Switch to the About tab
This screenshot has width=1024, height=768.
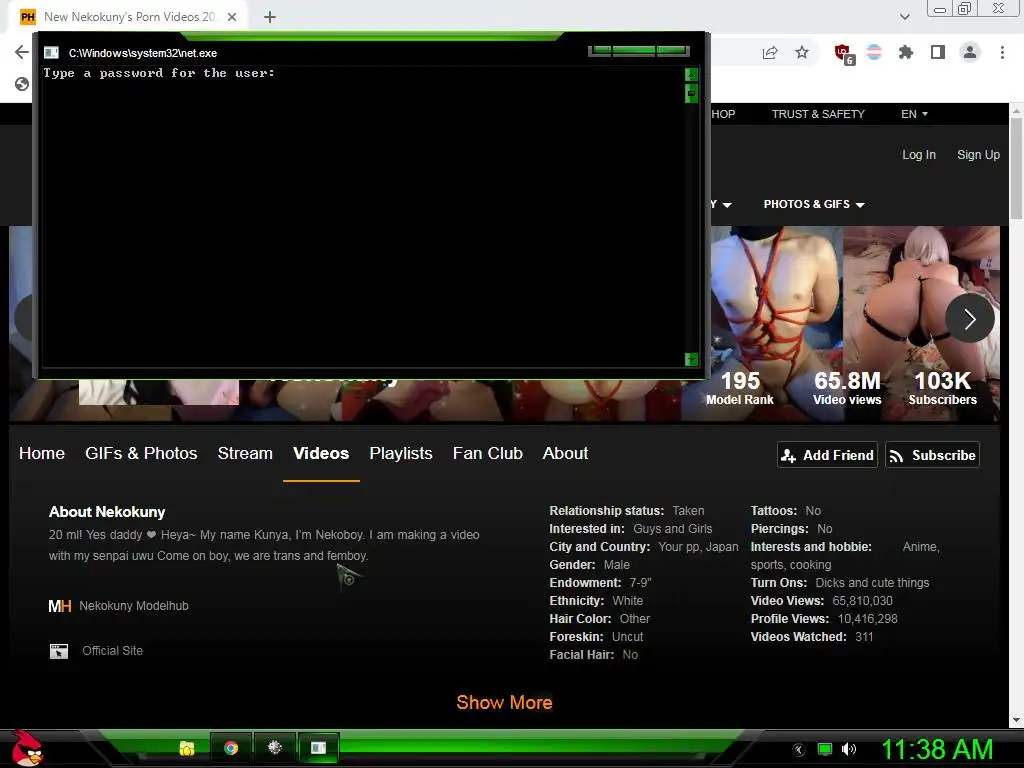pyautogui.click(x=566, y=453)
